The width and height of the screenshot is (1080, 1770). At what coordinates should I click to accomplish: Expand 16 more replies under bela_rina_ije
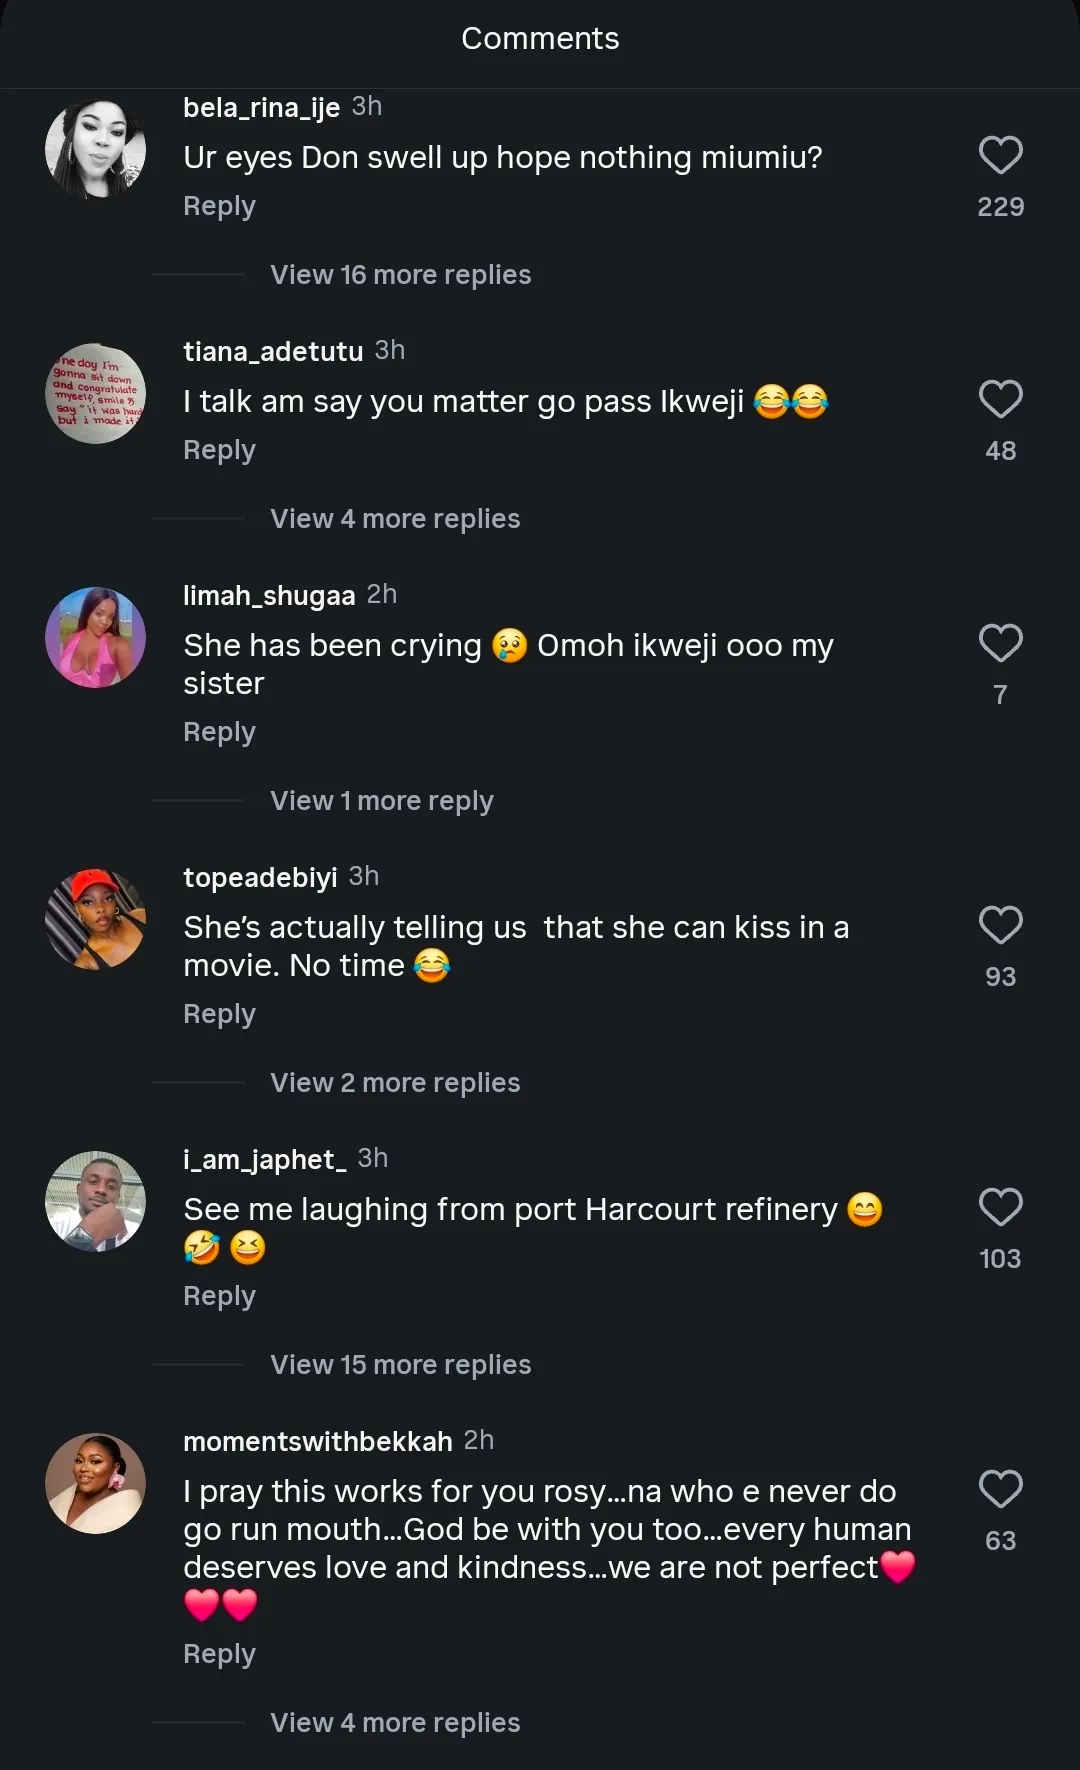pos(400,275)
